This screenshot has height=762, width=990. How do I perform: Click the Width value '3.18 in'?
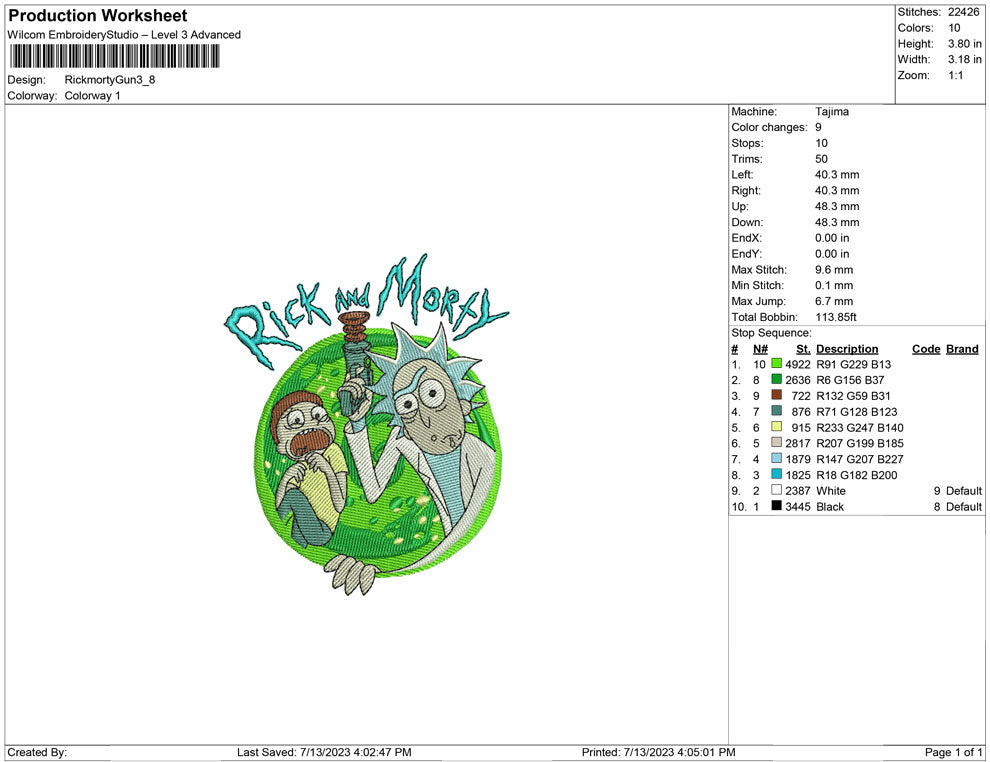(965, 59)
